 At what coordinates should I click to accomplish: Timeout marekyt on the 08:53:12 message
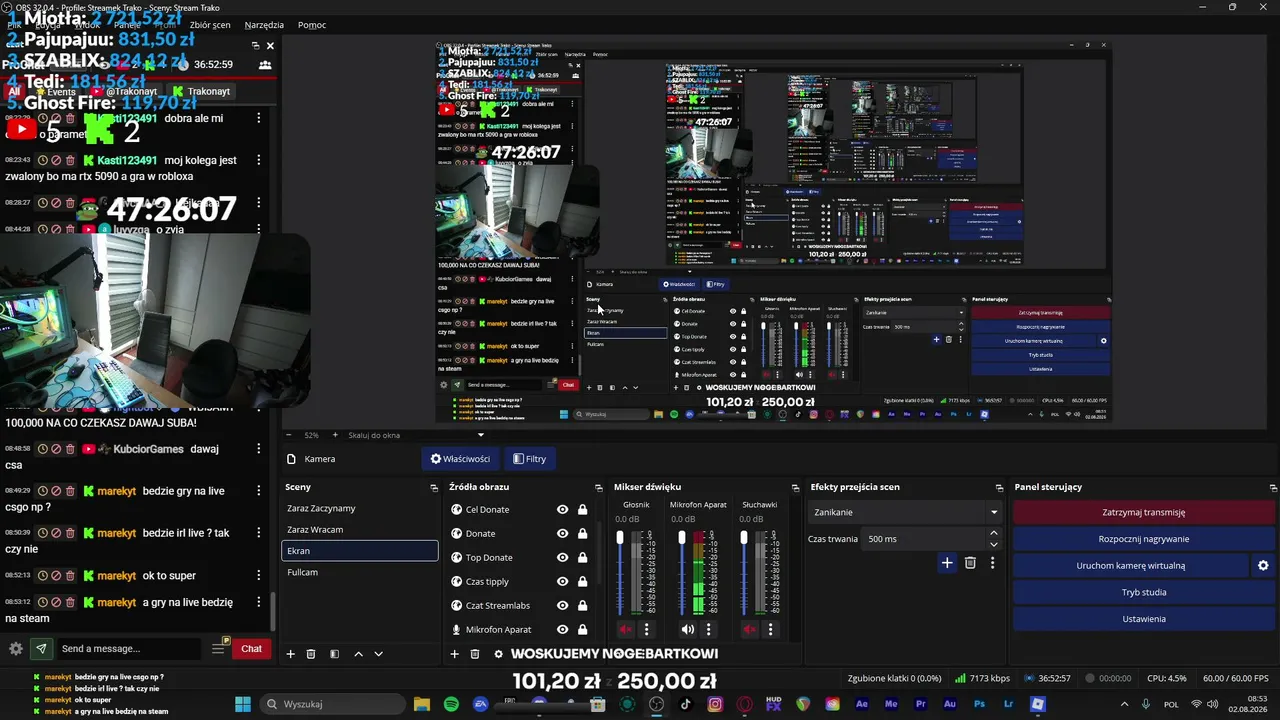[42, 603]
